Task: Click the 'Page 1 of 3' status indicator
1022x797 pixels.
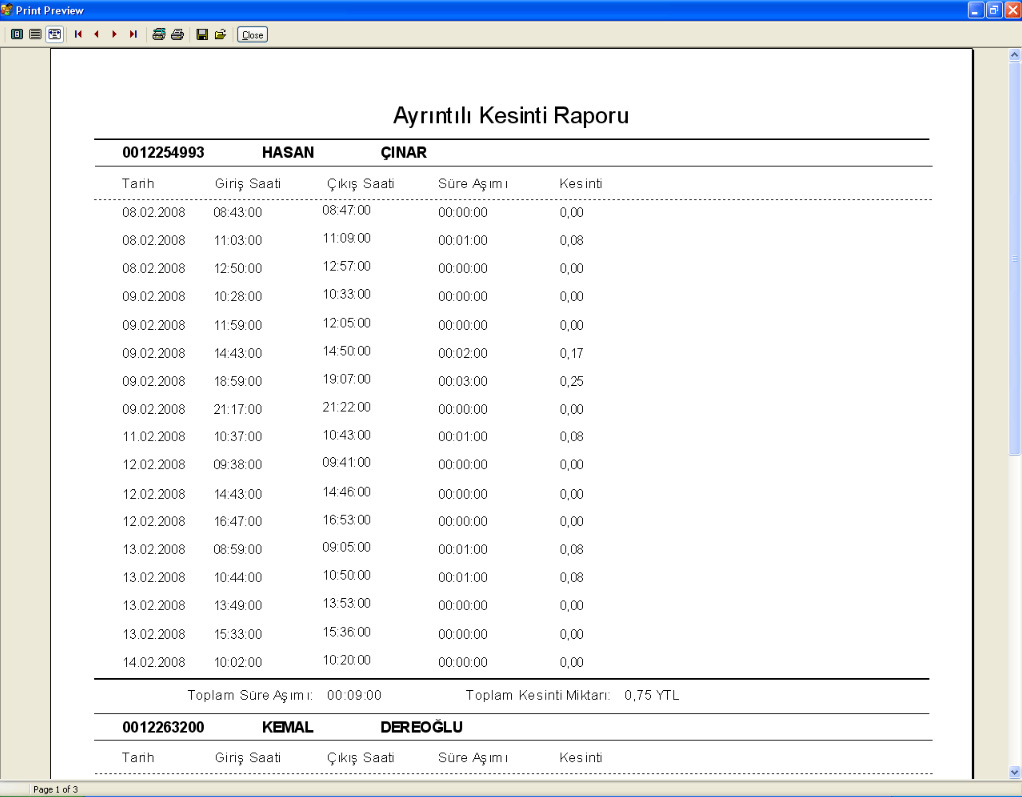Action: 55,790
